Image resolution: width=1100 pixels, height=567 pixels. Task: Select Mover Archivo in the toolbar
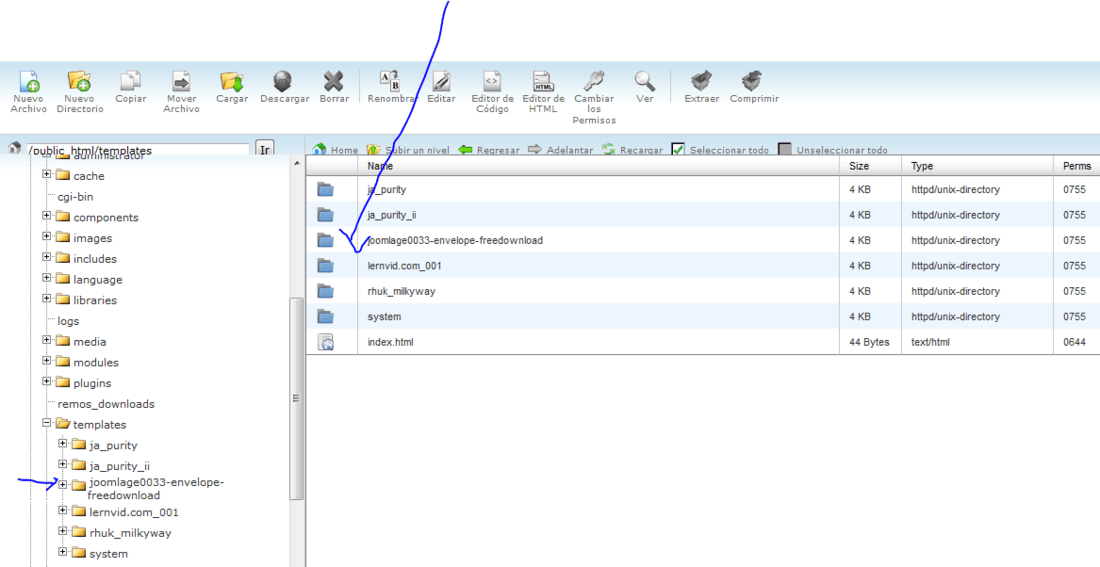(182, 81)
